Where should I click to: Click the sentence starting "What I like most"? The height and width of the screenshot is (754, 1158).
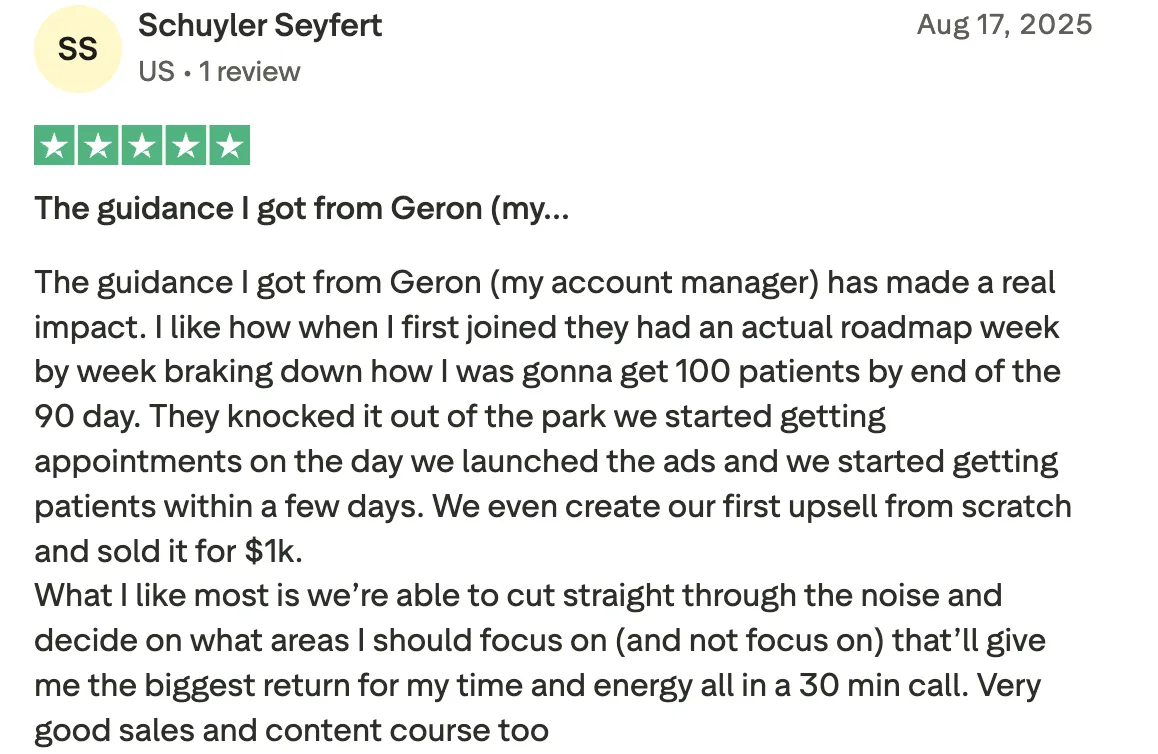(517, 596)
